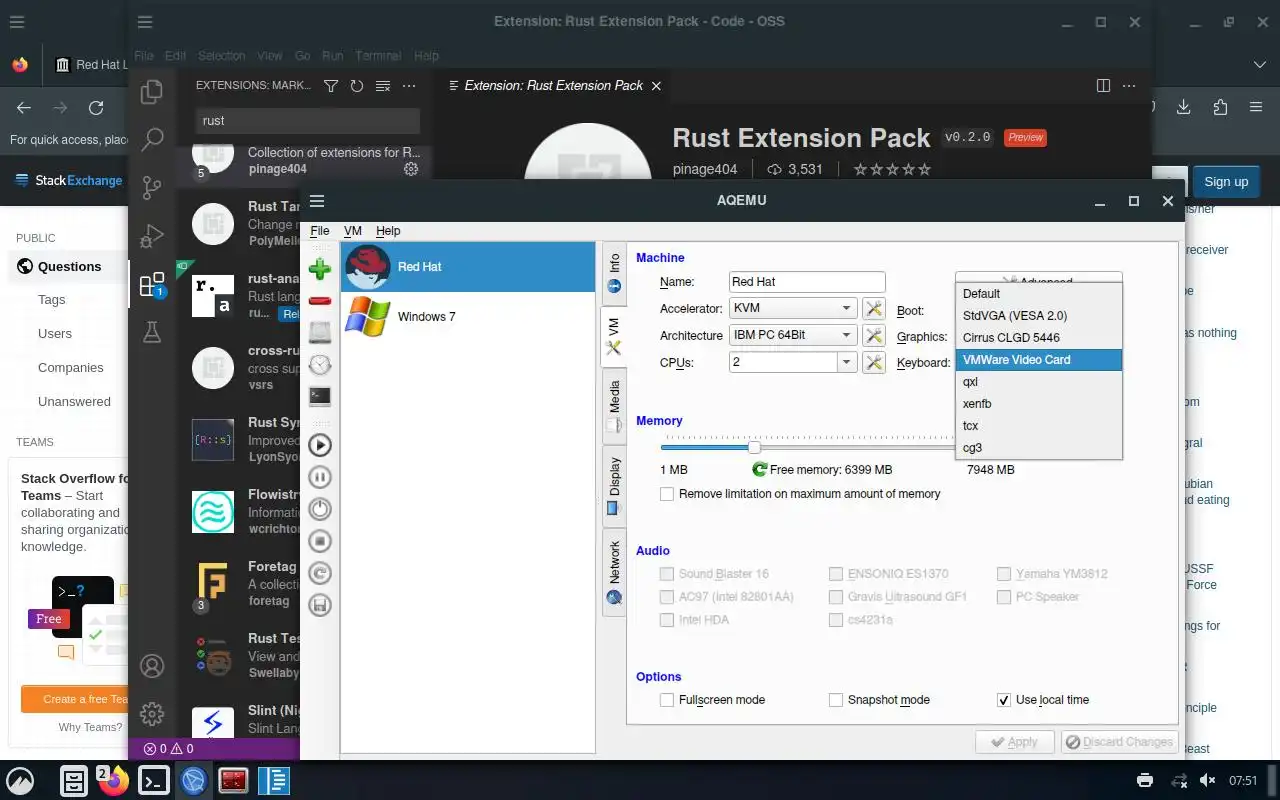Click extensions search box containing rust
This screenshot has height=800, width=1280.
[x=307, y=120]
